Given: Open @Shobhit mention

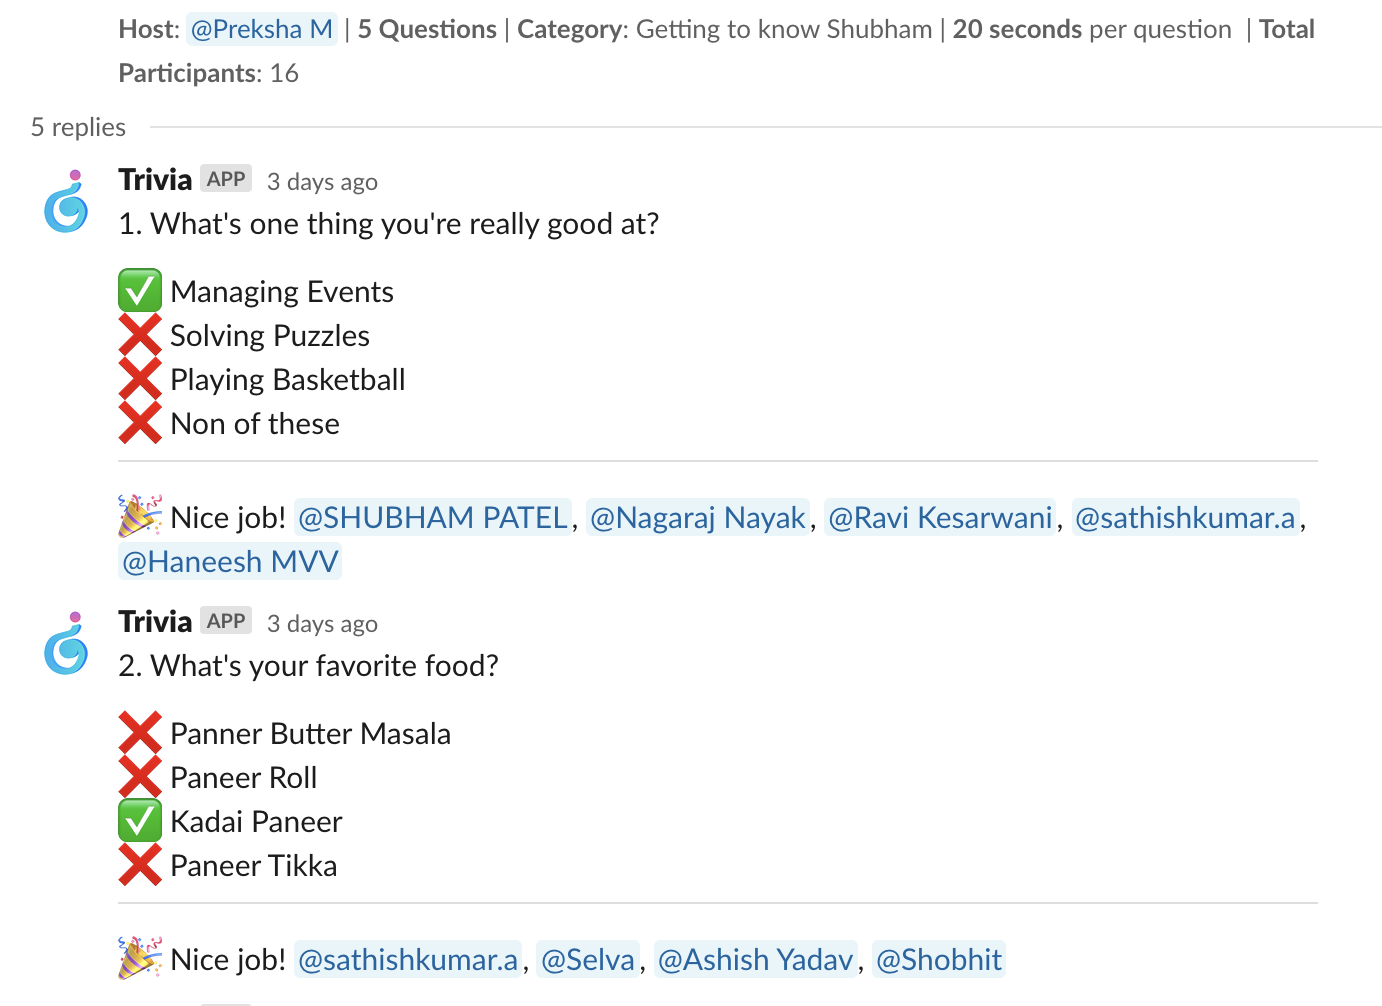Looking at the screenshot, I should (x=938, y=959).
